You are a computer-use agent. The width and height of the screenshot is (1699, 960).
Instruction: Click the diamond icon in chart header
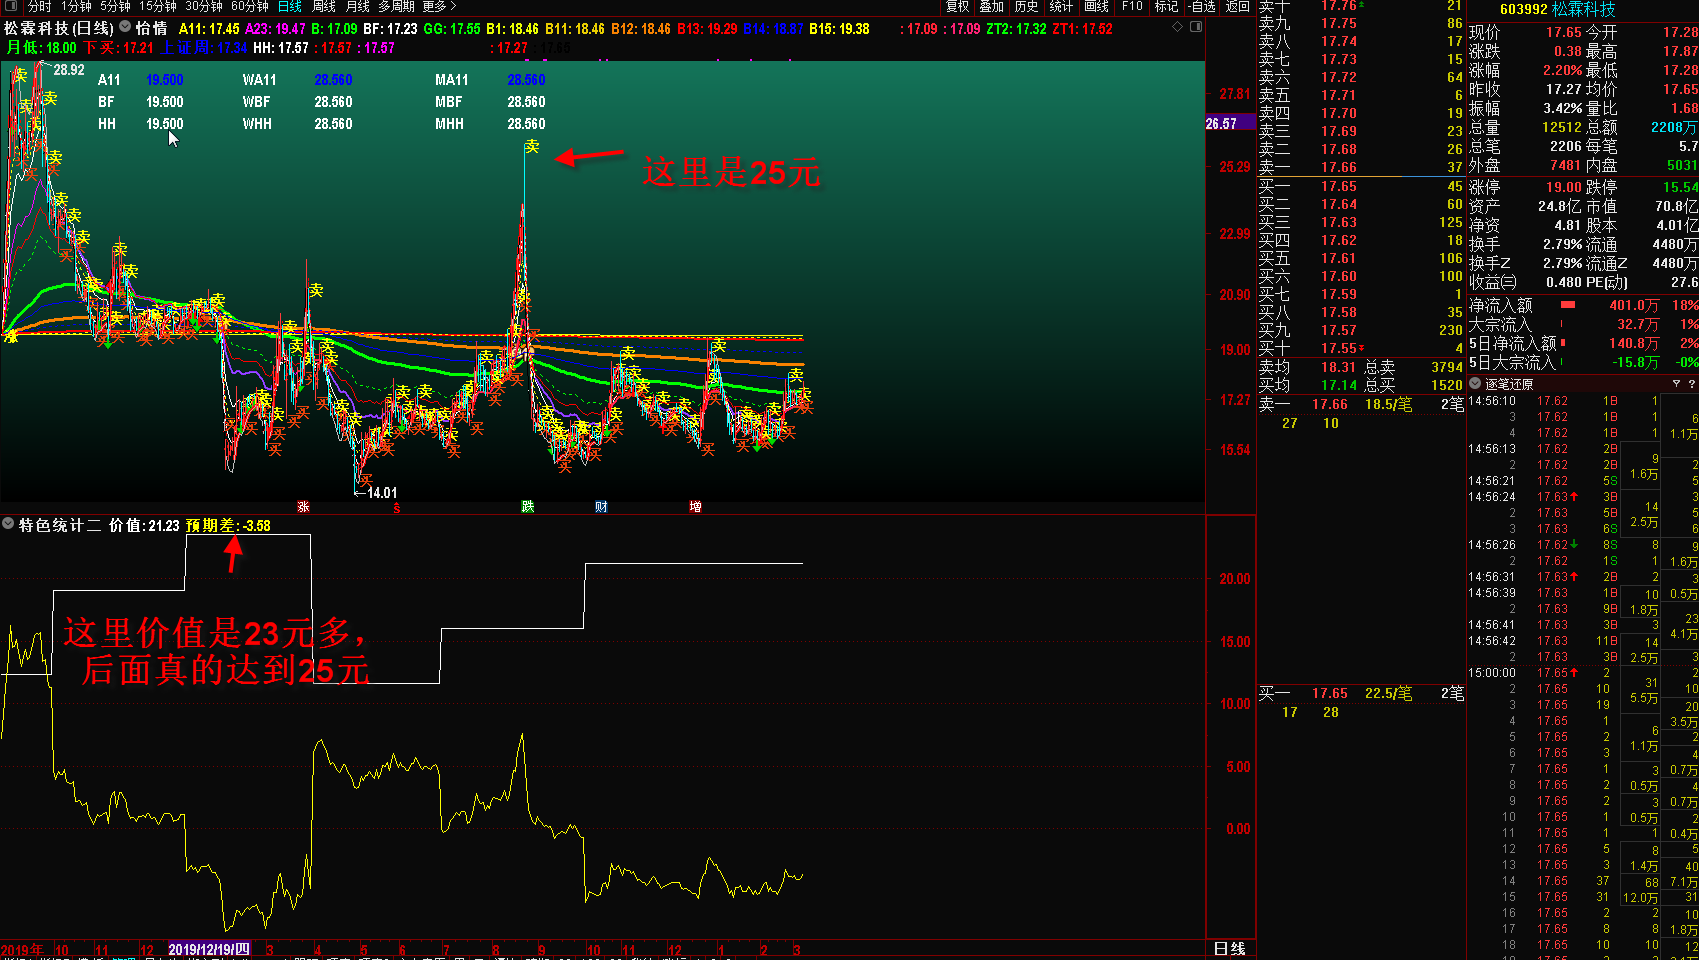pos(1177,27)
